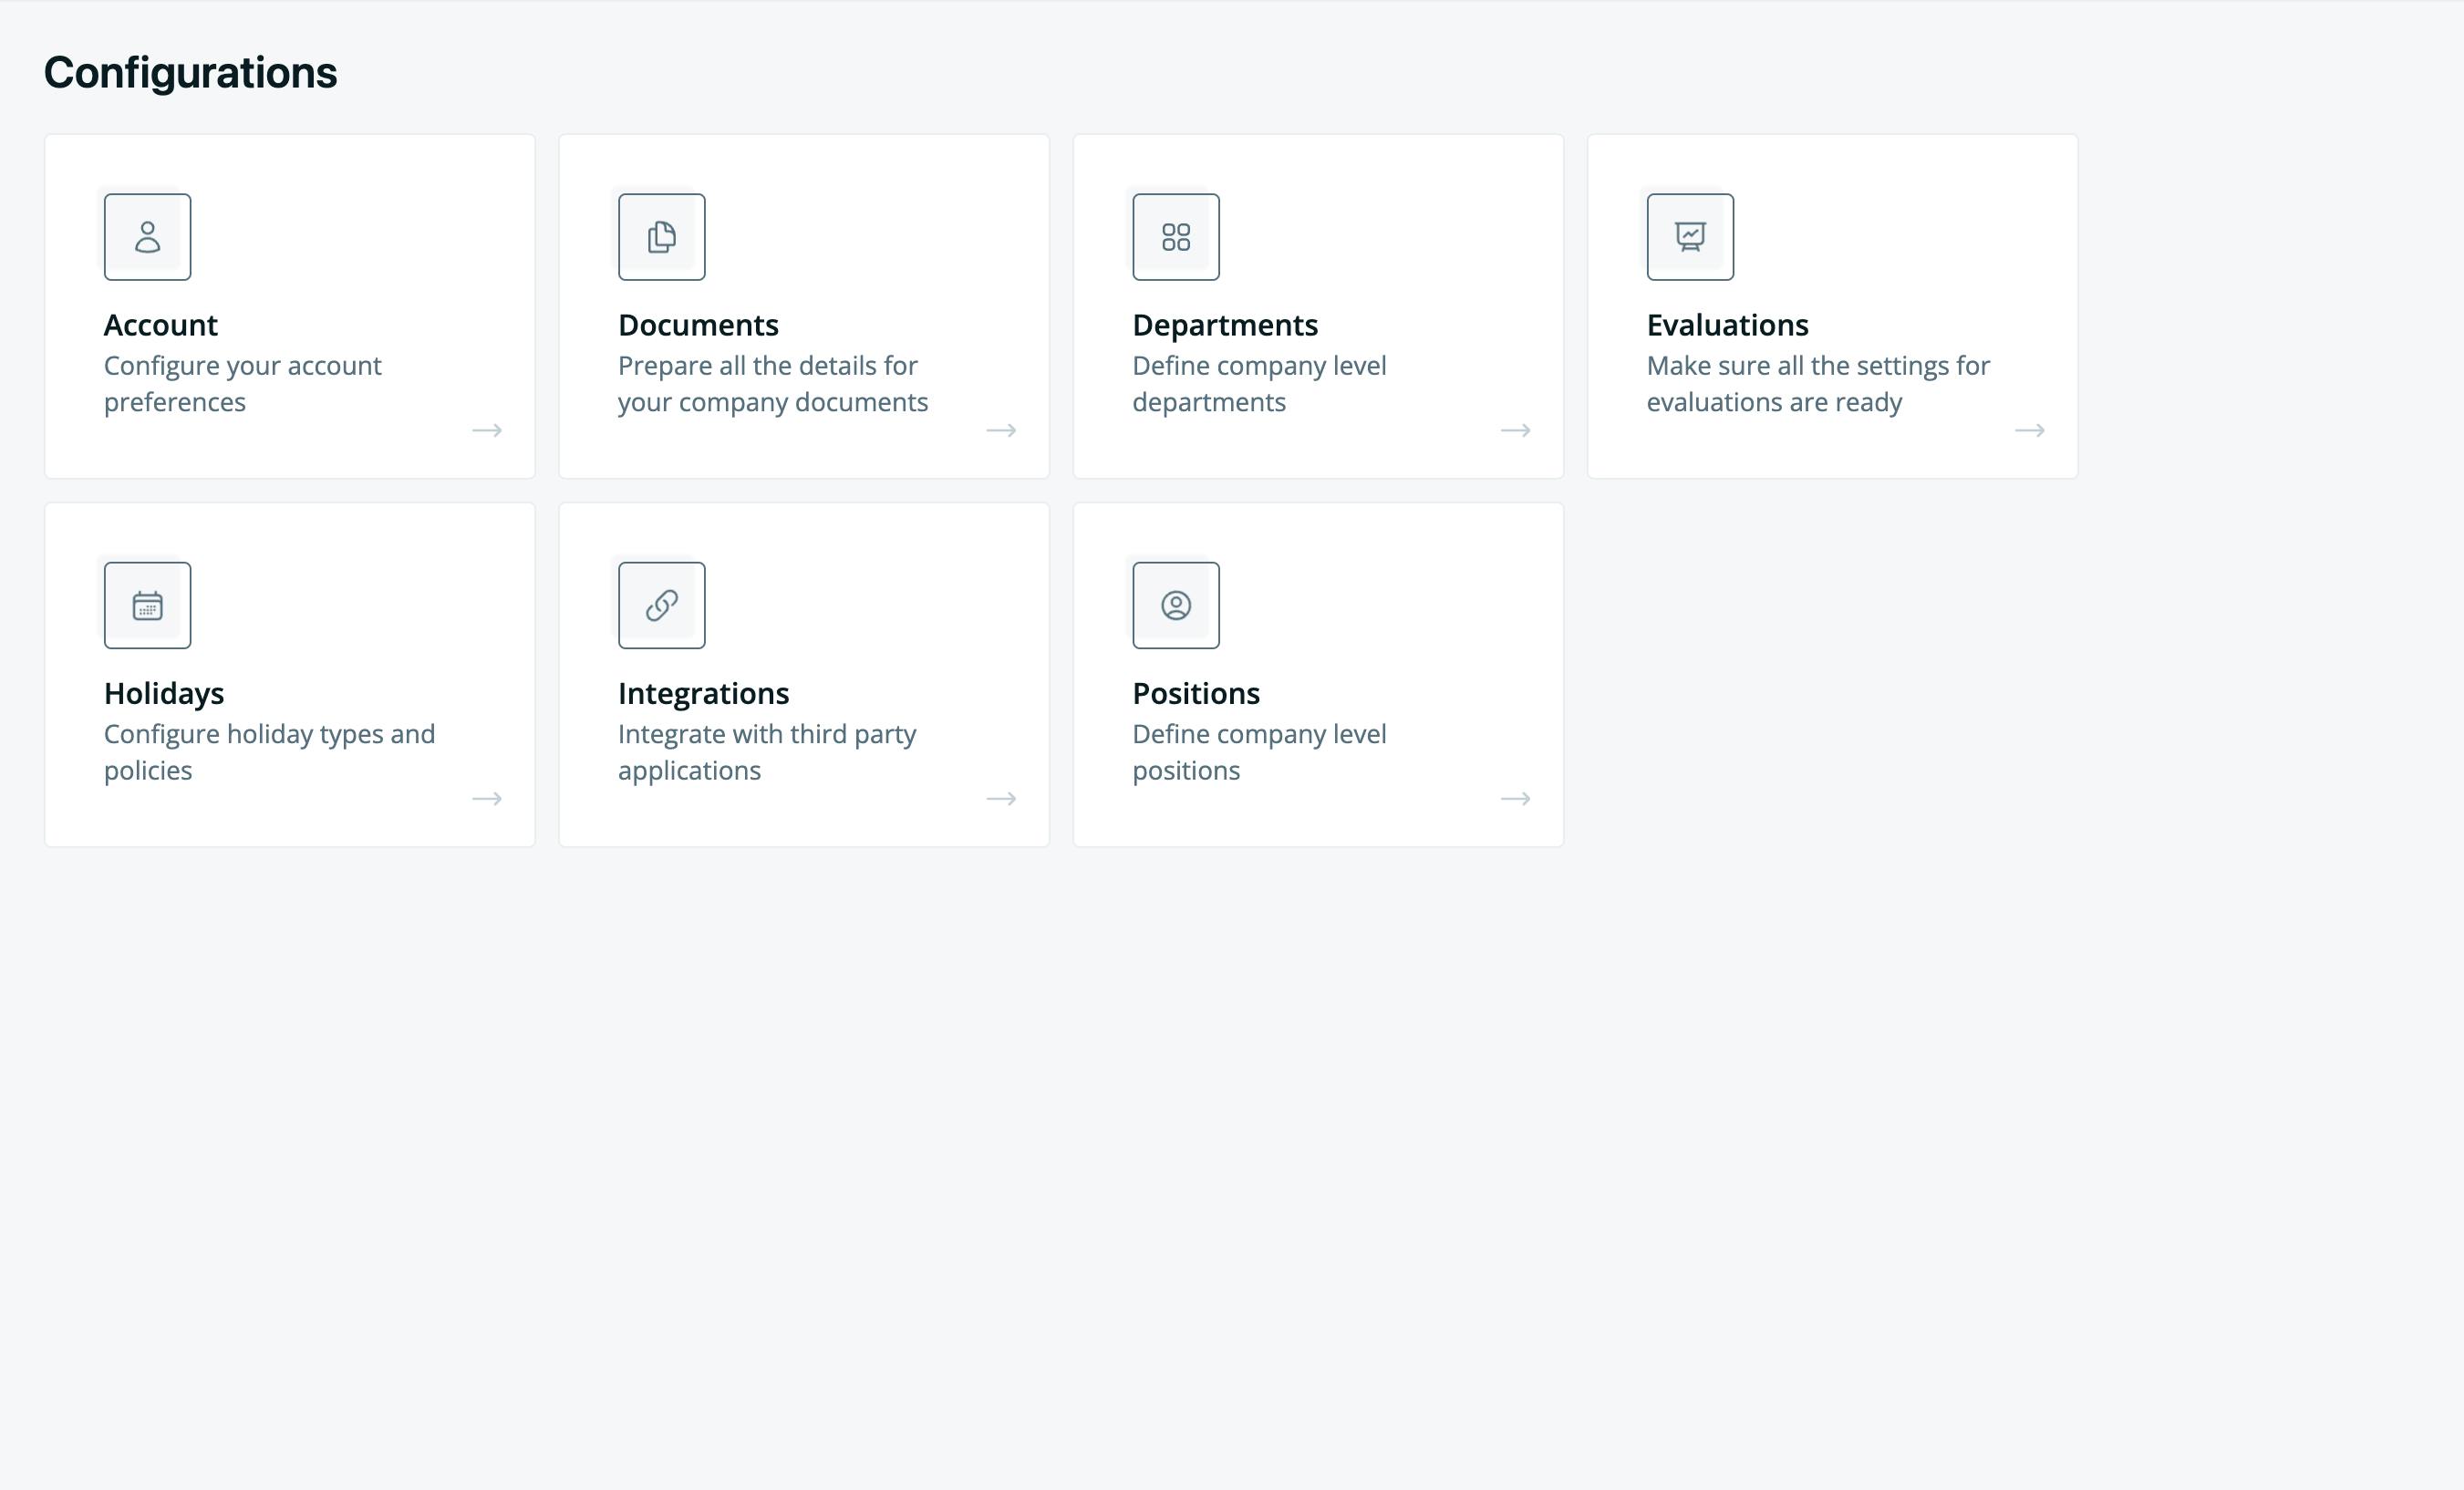Click the arrow on the Departments card
2464x1490 pixels.
pos(1516,430)
